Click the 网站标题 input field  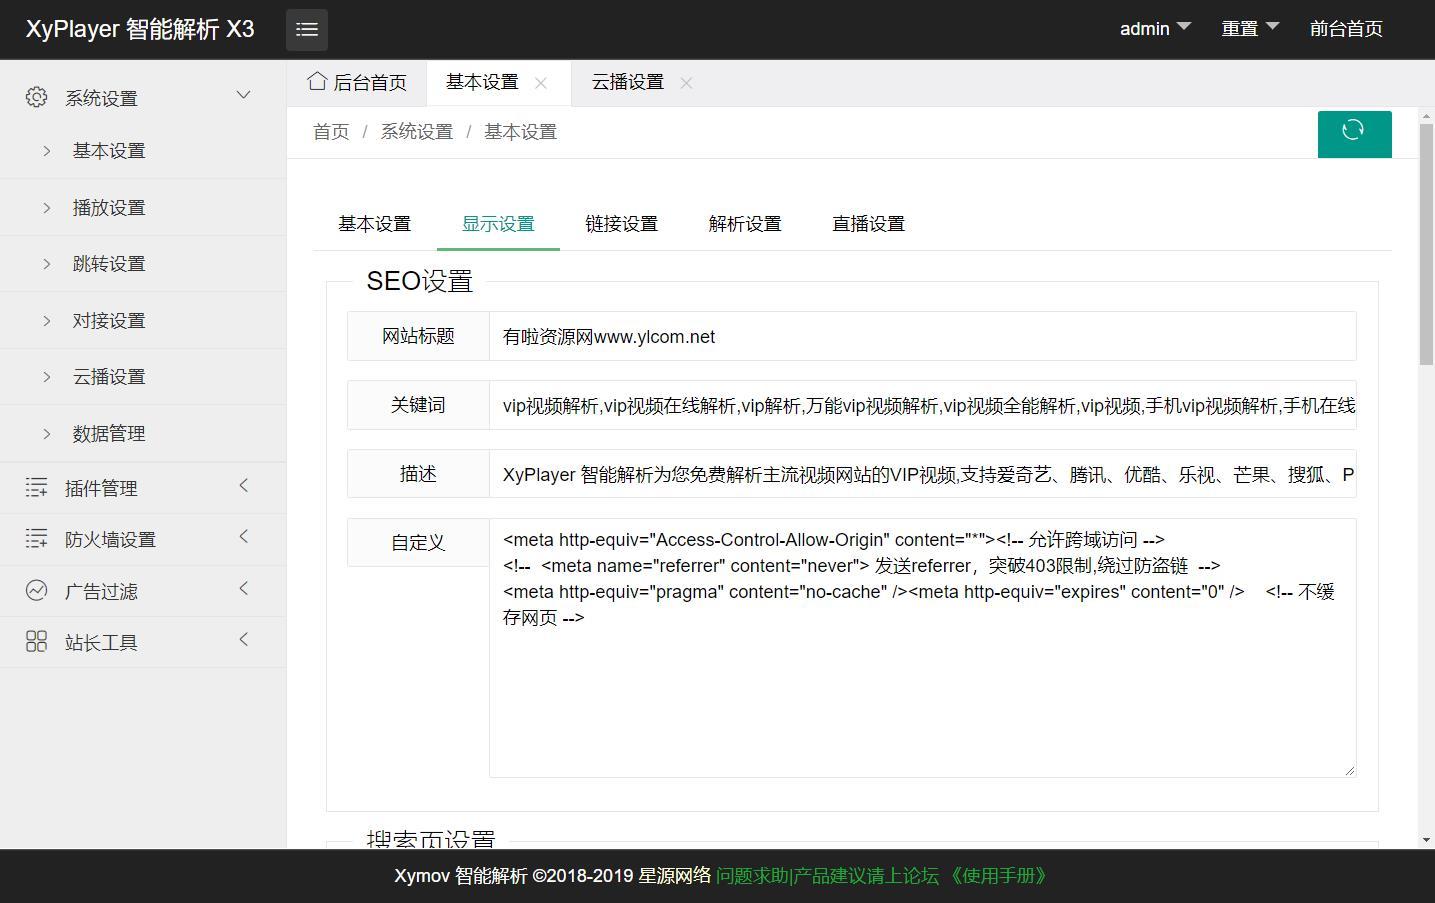900,336
